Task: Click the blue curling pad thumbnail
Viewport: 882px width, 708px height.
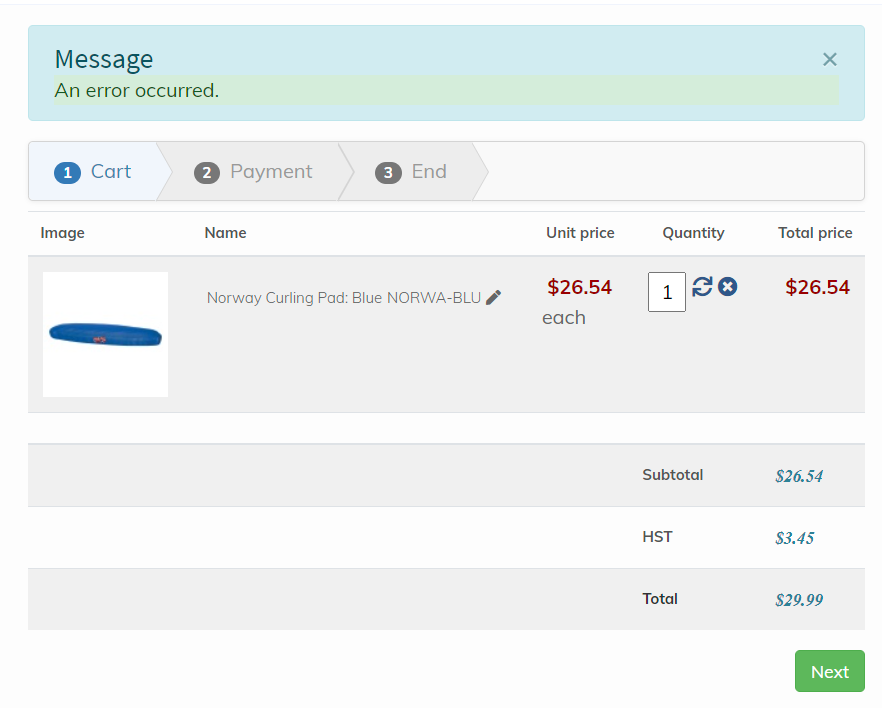Action: 105,334
